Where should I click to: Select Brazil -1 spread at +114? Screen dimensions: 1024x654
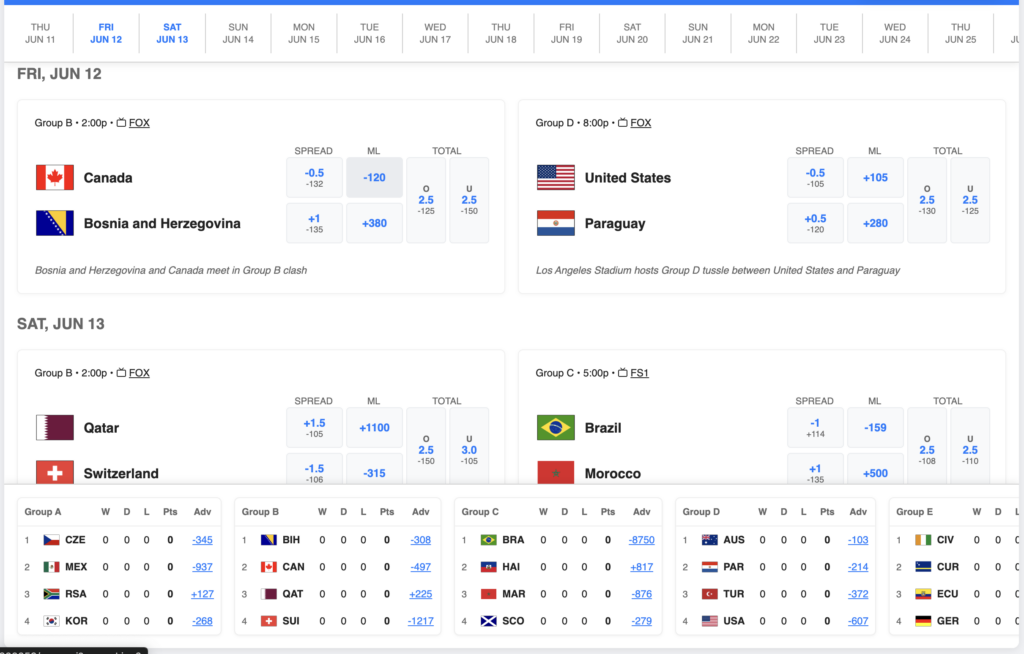click(x=815, y=428)
